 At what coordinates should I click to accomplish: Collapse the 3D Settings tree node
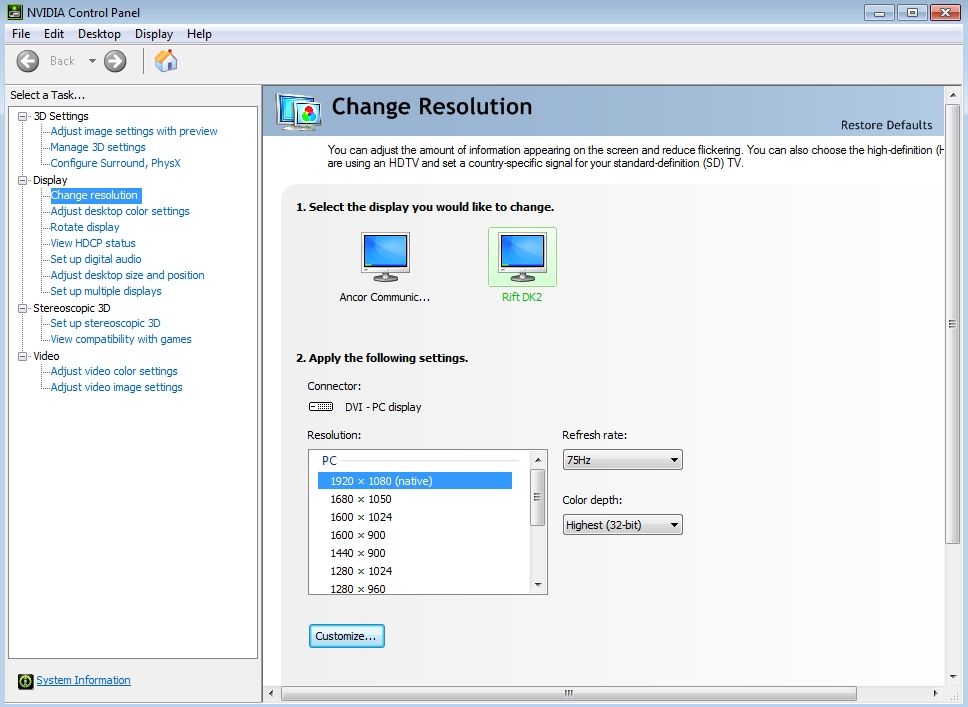click(23, 116)
